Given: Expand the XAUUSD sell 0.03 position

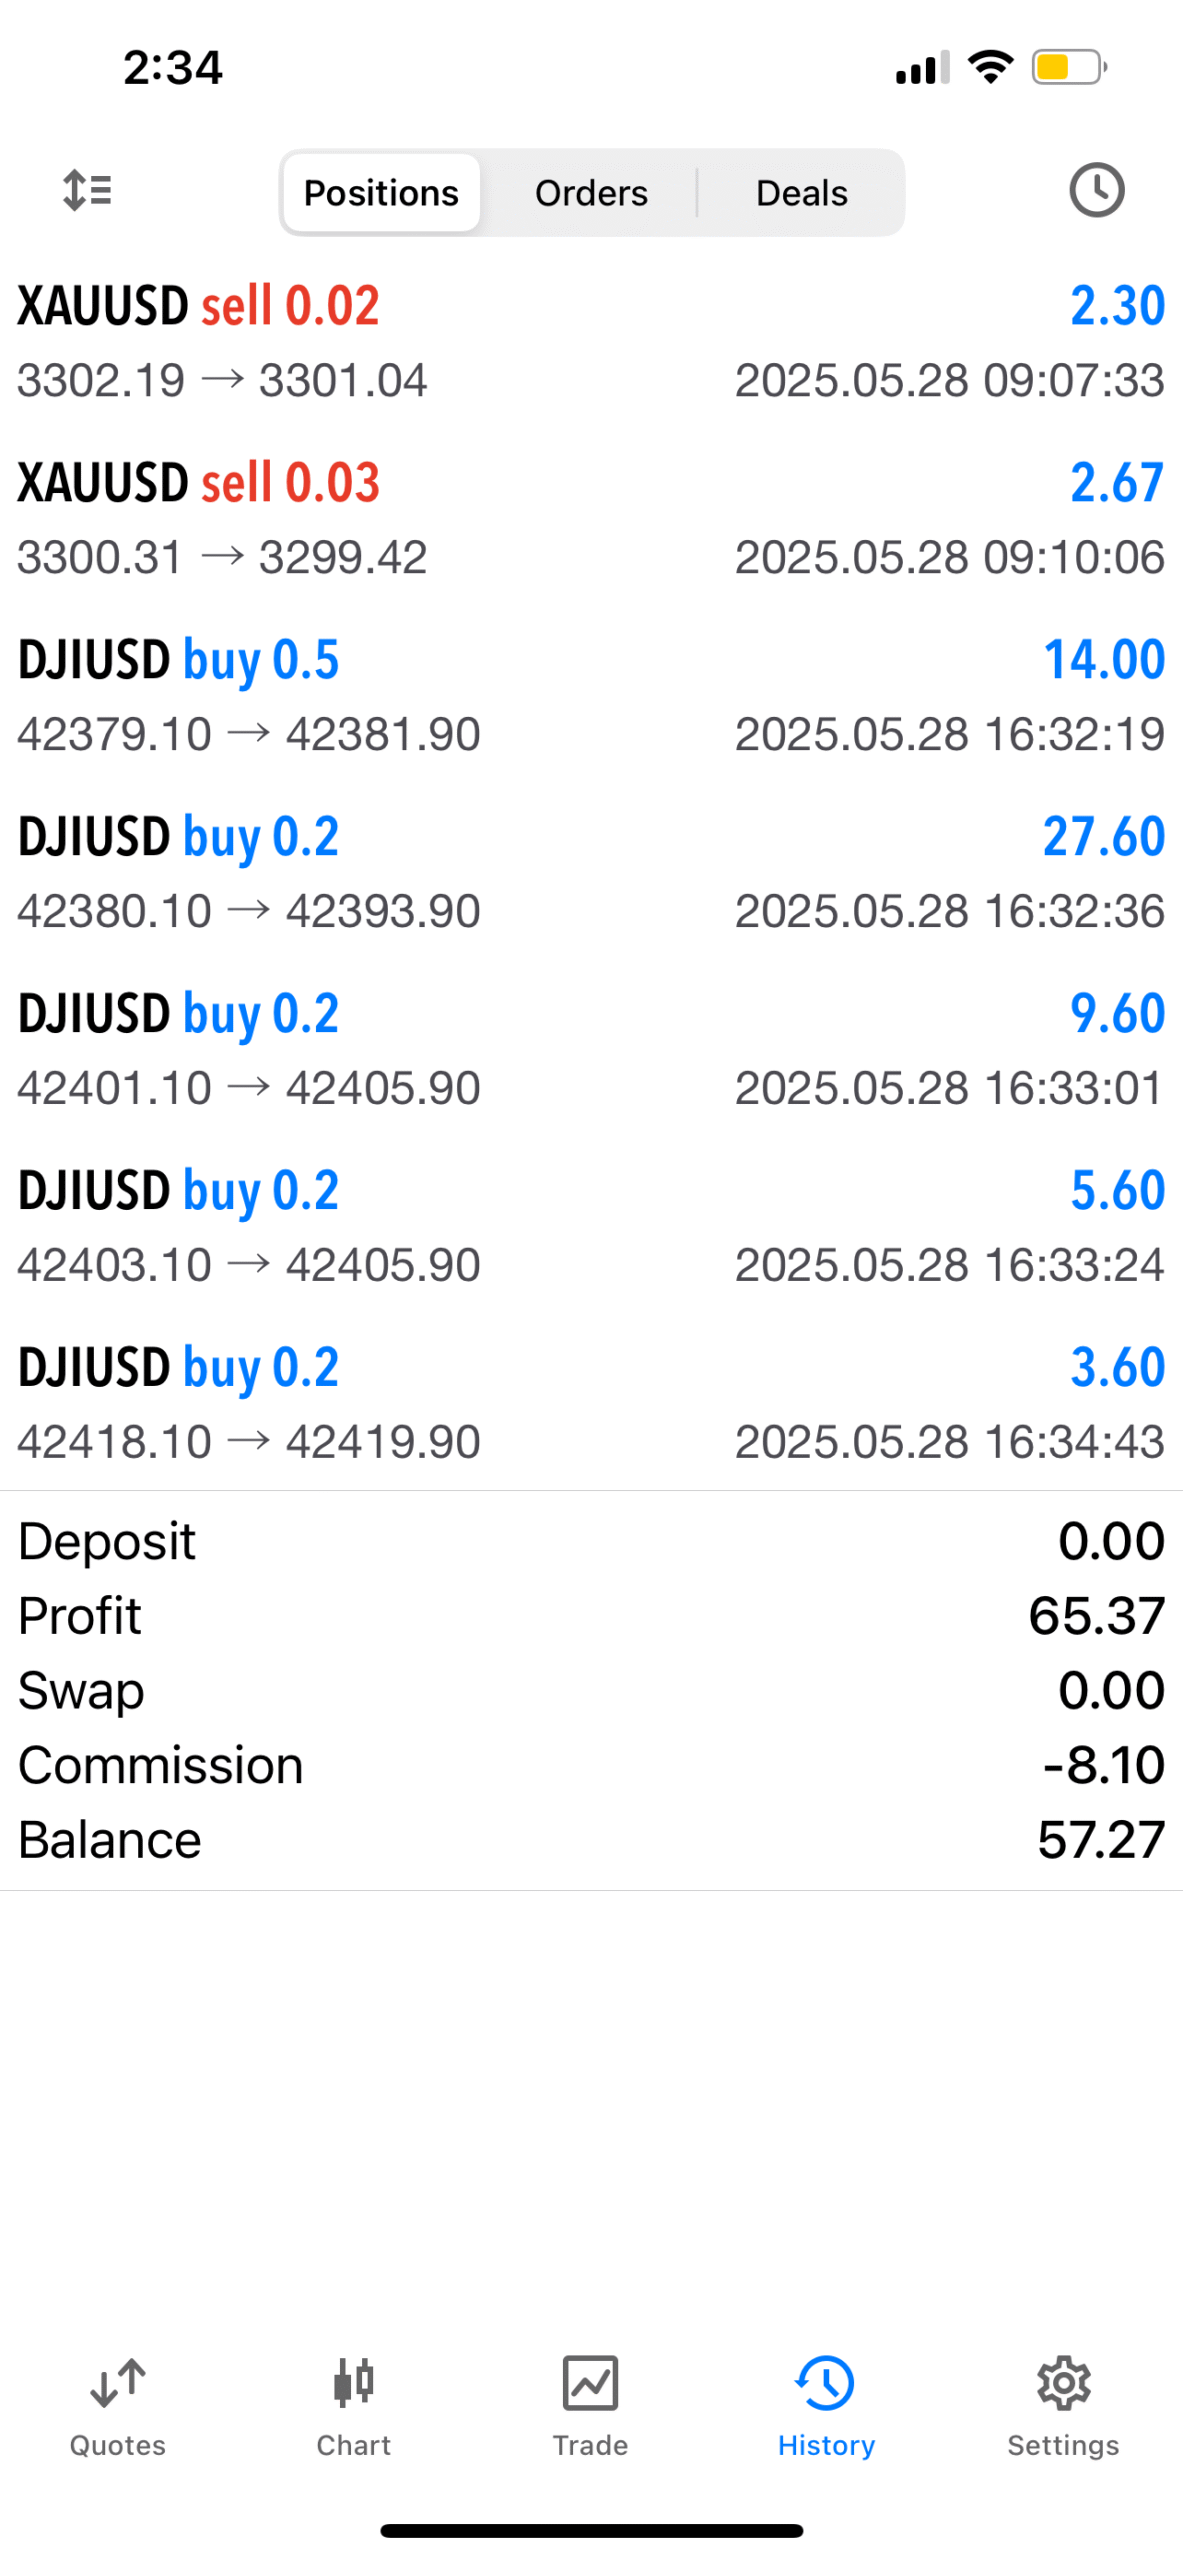Looking at the screenshot, I should [x=591, y=519].
